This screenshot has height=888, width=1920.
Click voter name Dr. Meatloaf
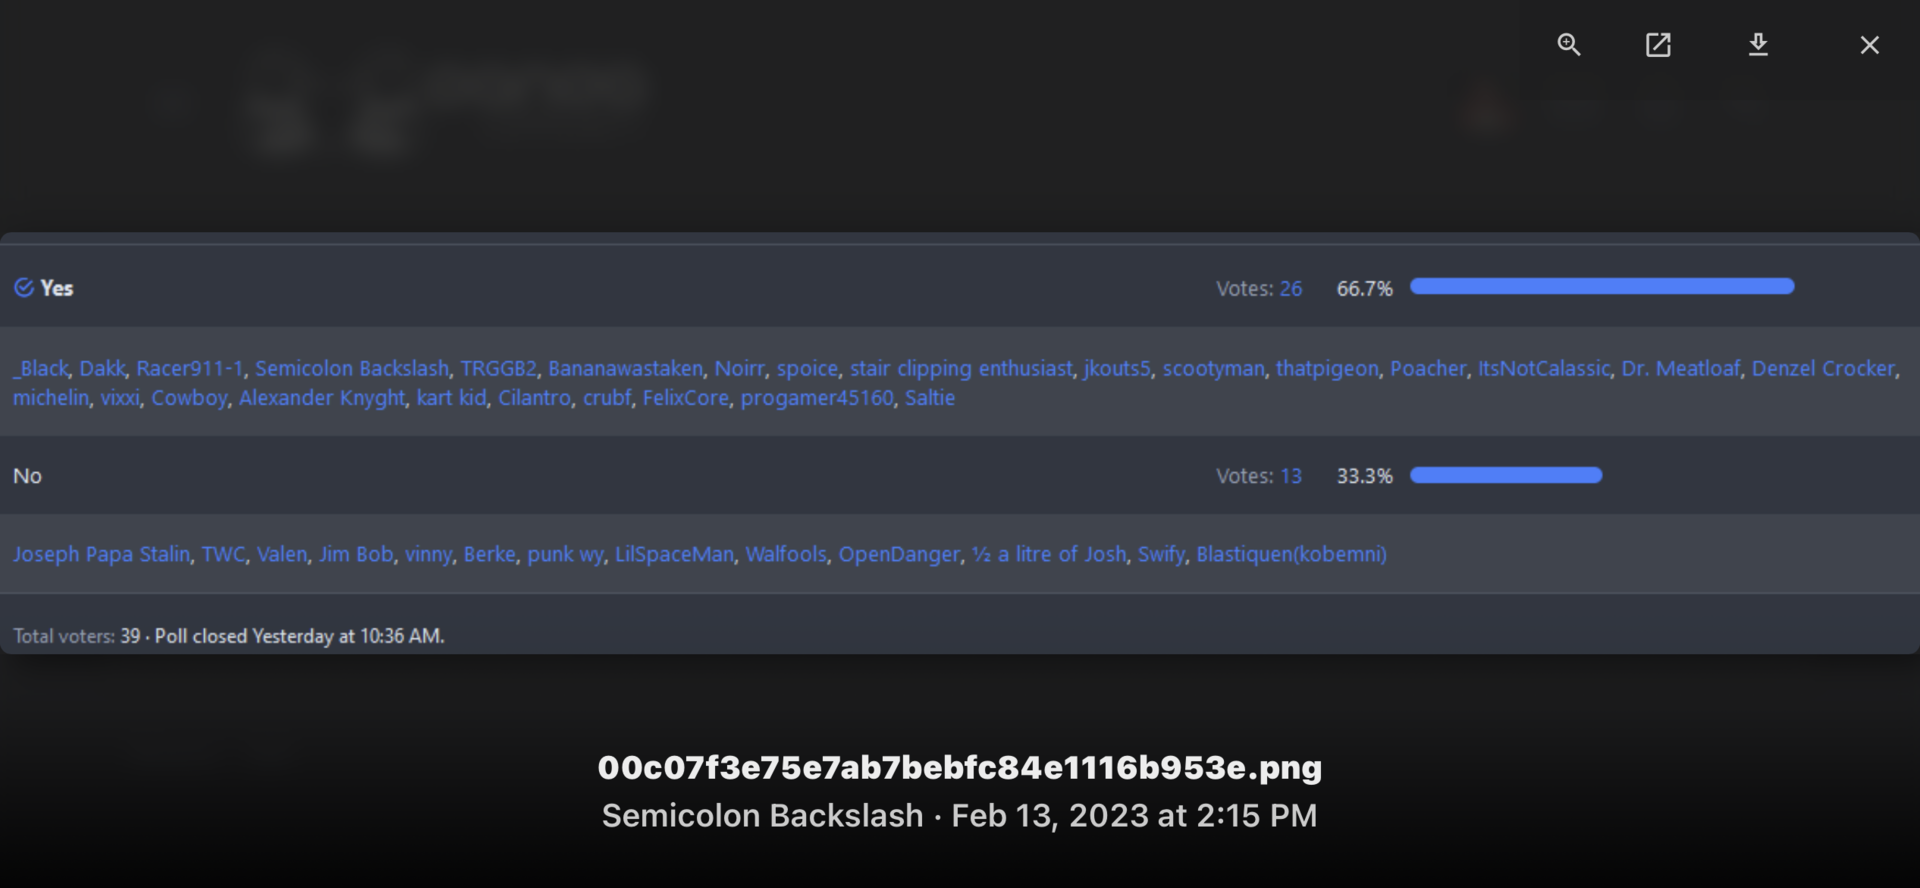pyautogui.click(x=1680, y=369)
